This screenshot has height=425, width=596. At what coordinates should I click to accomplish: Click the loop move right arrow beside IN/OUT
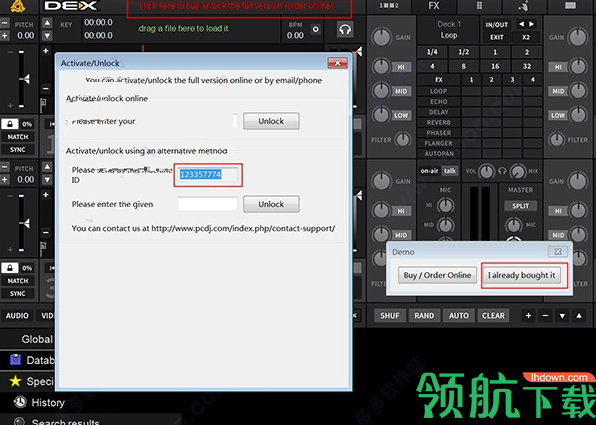pyautogui.click(x=531, y=24)
